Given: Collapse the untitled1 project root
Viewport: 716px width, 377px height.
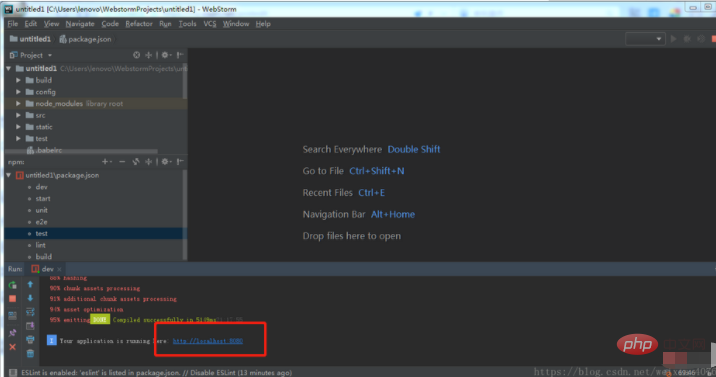Looking at the screenshot, I should click(x=8, y=68).
